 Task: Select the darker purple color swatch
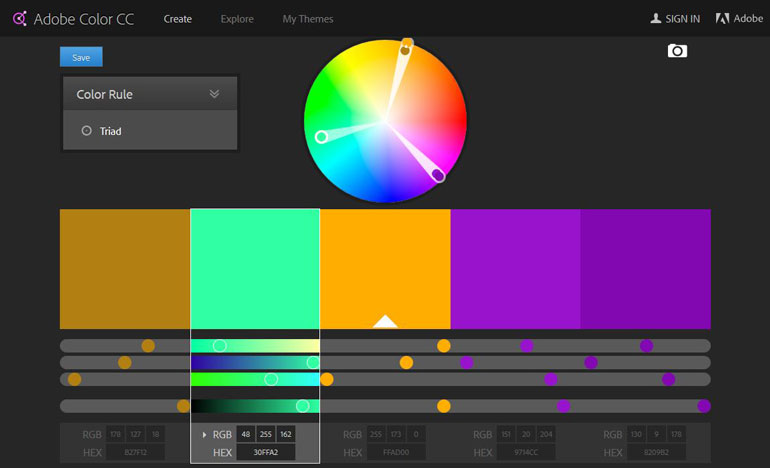[645, 269]
